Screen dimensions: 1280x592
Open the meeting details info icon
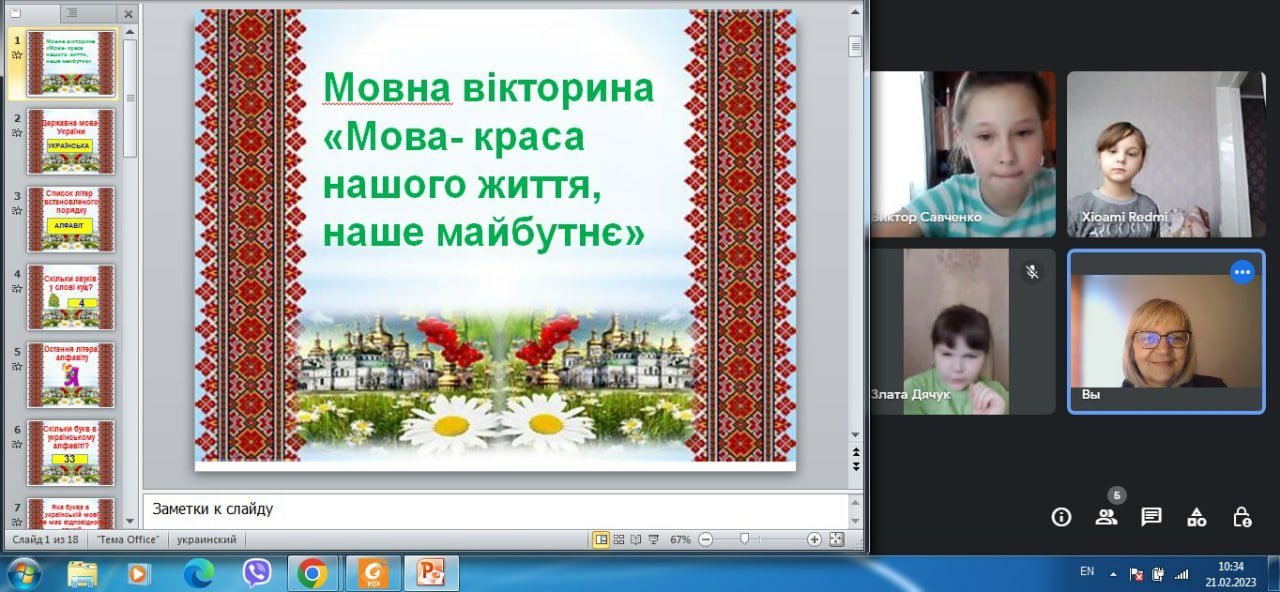1061,517
